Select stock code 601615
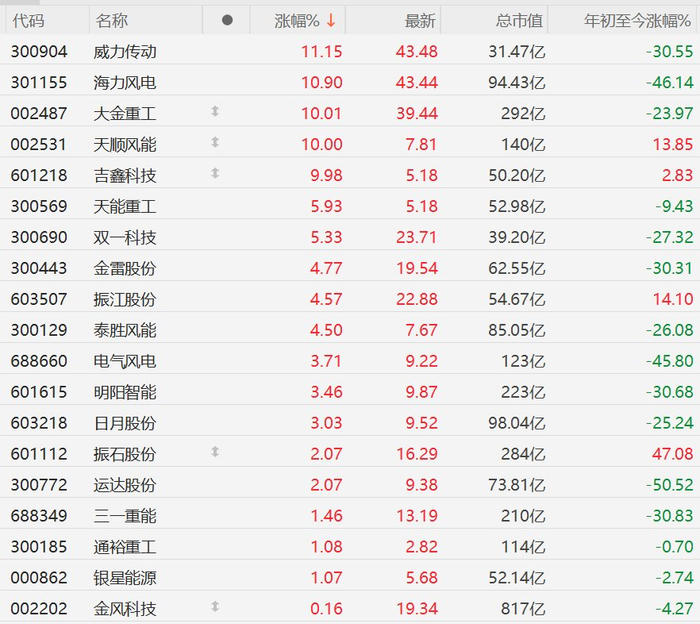 pos(39,392)
